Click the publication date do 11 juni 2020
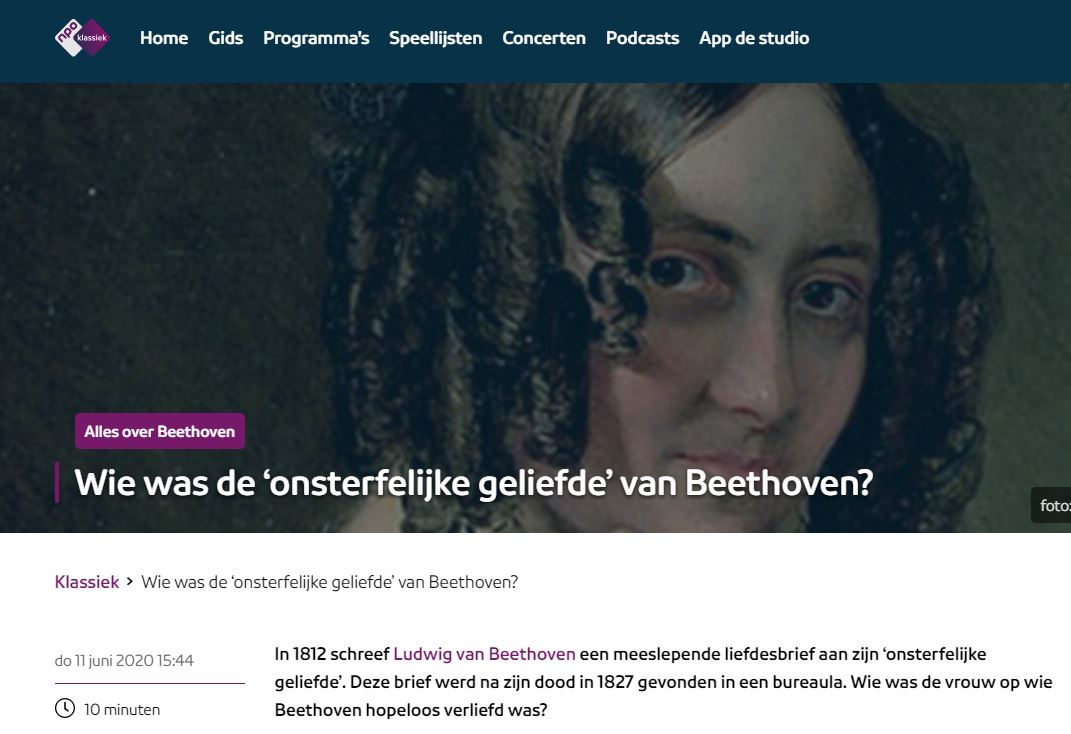The width and height of the screenshot is (1071, 734). (124, 660)
